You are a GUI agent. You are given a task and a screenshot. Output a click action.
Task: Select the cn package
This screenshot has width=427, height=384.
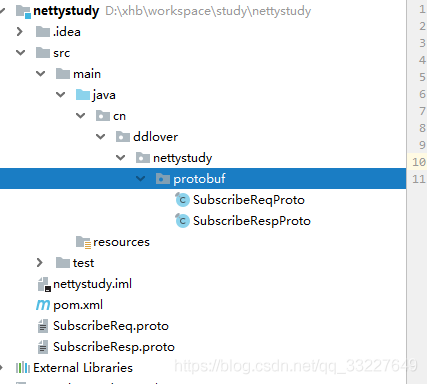(x=119, y=116)
